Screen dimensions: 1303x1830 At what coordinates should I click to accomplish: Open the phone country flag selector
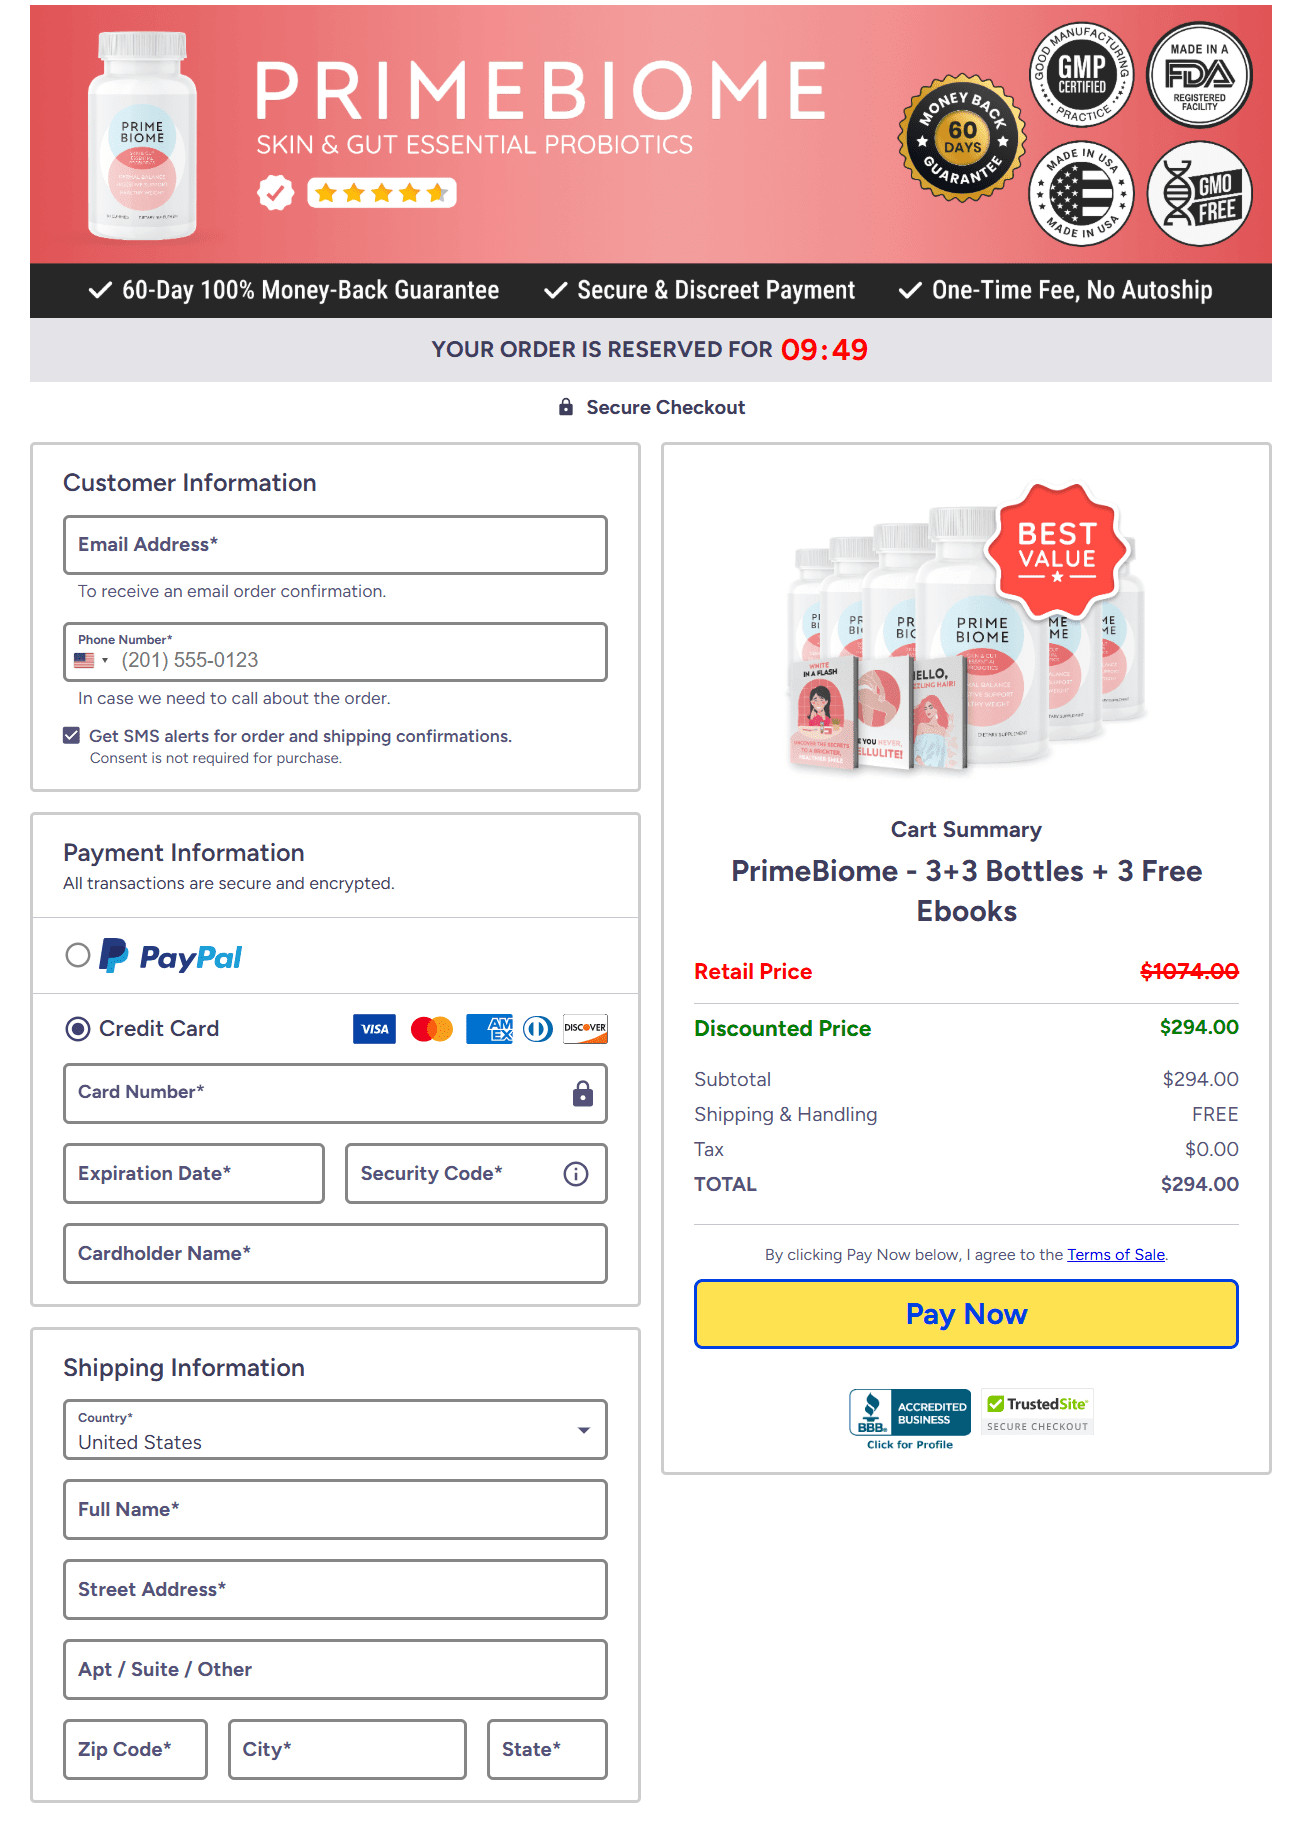click(x=91, y=661)
